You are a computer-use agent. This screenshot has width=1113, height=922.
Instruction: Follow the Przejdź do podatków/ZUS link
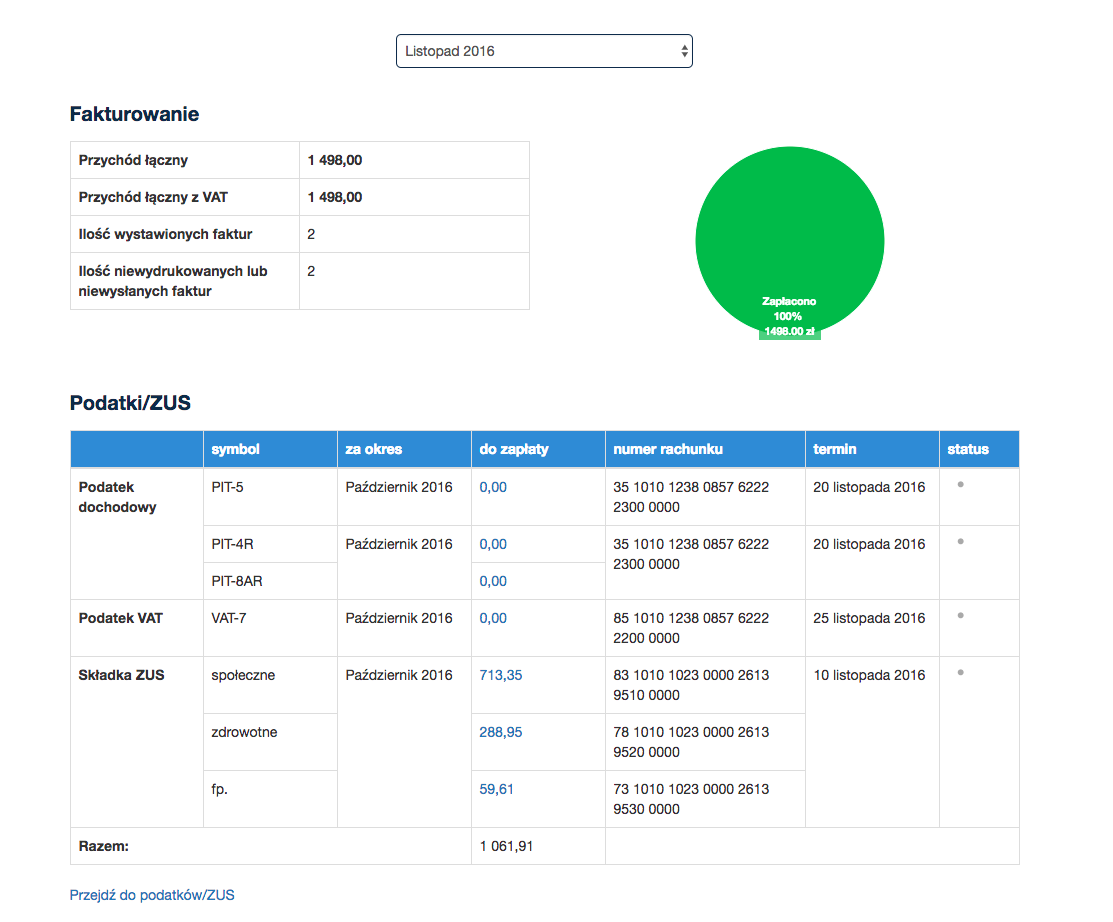[152, 895]
